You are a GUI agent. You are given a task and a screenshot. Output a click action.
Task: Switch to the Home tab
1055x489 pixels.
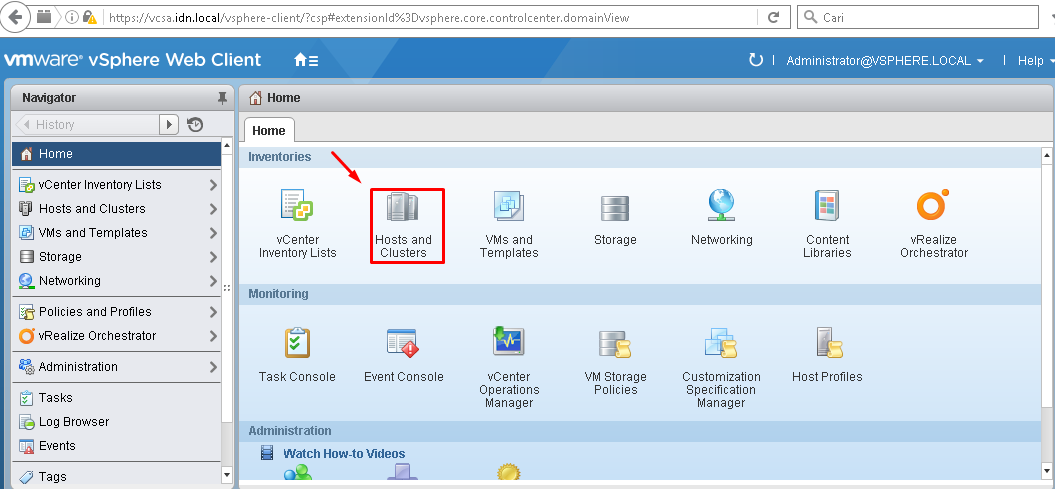pos(268,130)
